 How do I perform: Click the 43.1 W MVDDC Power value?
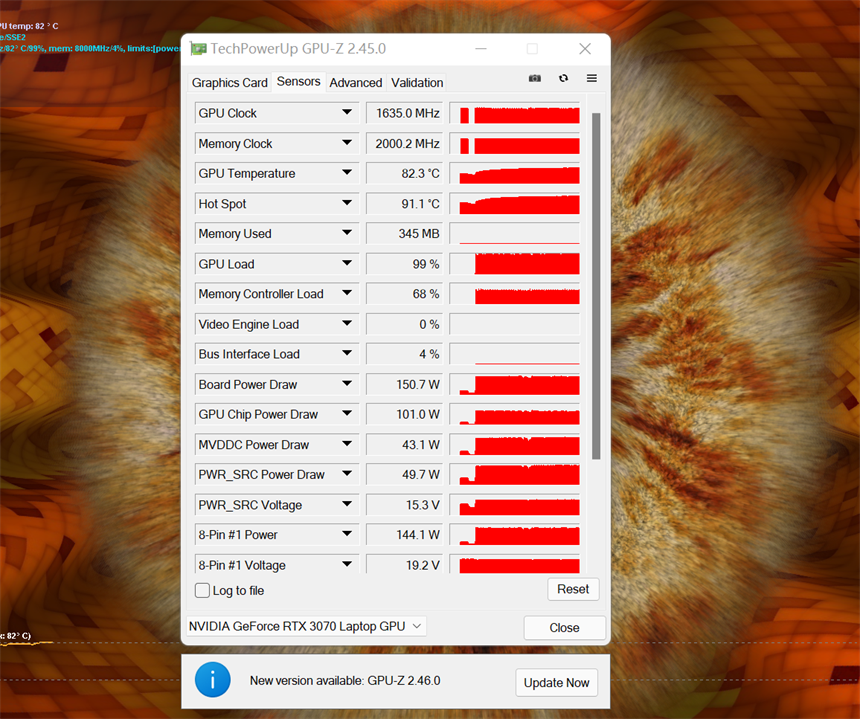click(x=405, y=444)
